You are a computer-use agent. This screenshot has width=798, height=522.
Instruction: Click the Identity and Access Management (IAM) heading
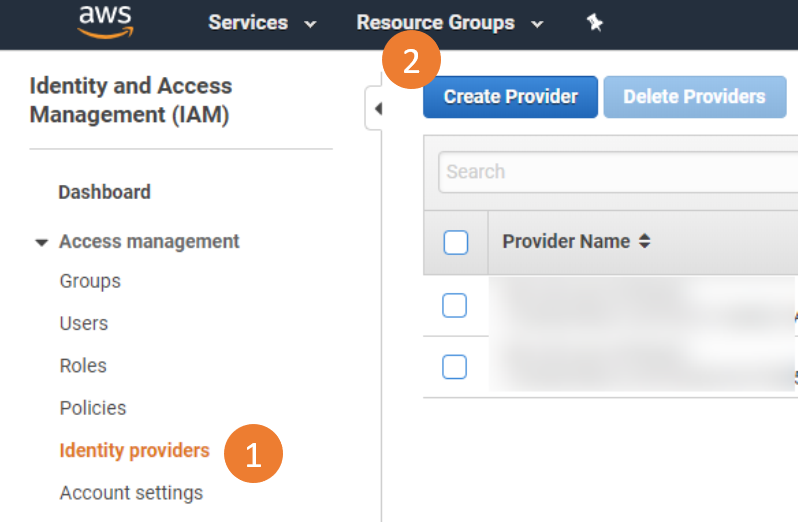tap(131, 100)
